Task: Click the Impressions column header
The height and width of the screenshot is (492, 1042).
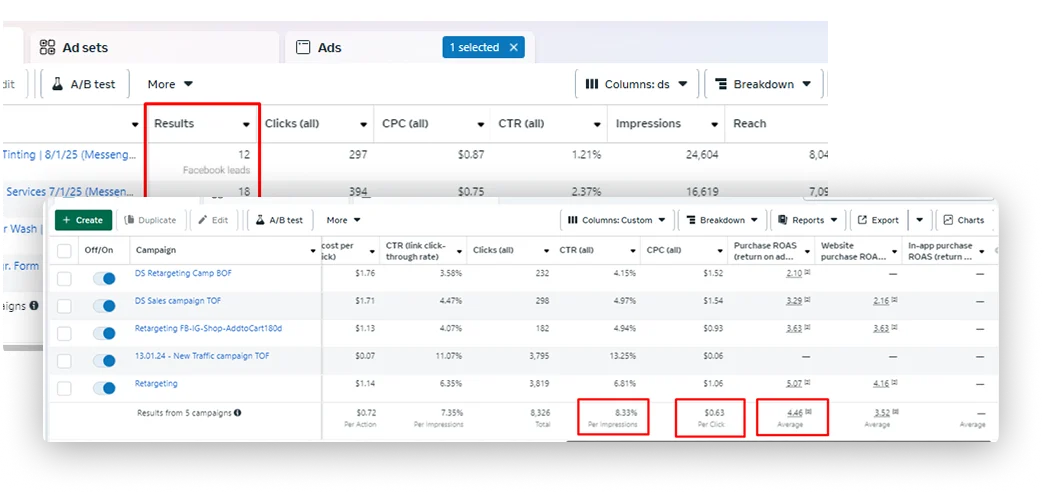Action: click(x=648, y=124)
